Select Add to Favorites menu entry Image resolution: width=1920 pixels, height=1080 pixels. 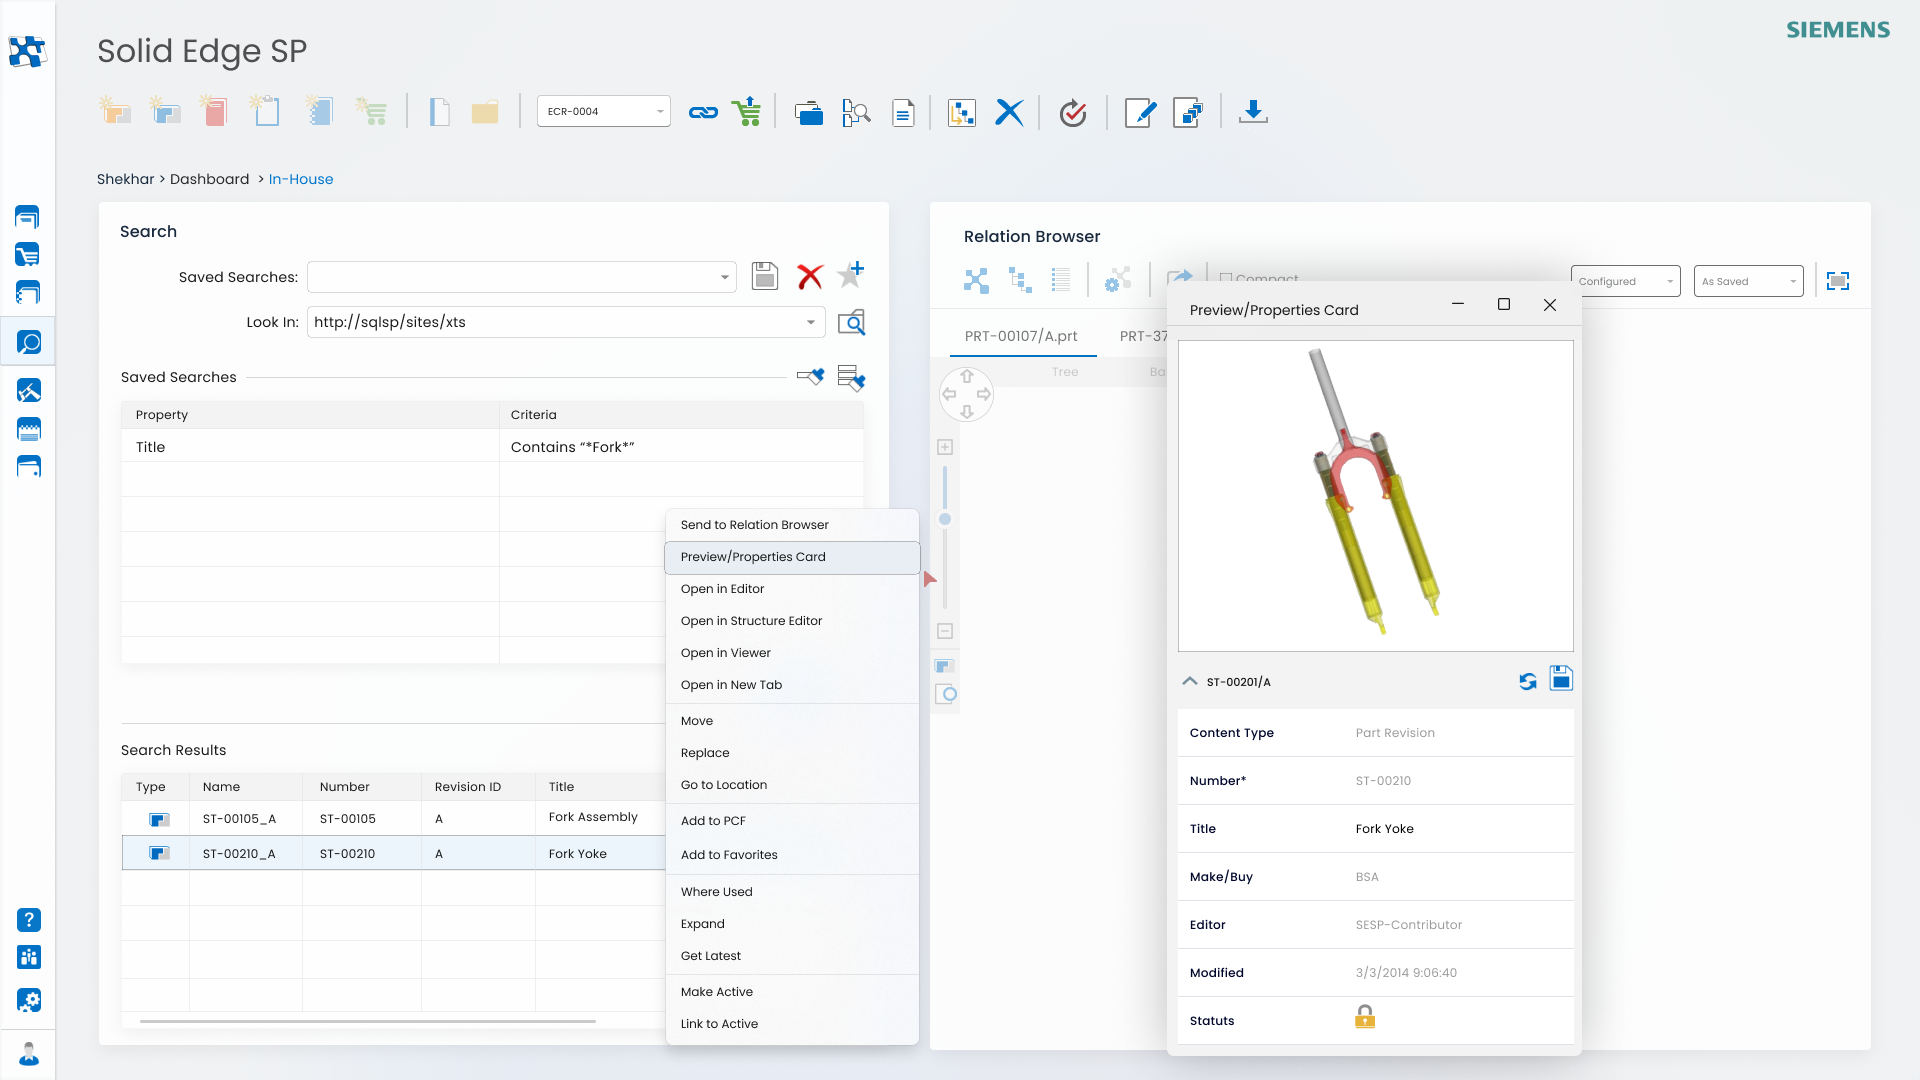(792, 855)
